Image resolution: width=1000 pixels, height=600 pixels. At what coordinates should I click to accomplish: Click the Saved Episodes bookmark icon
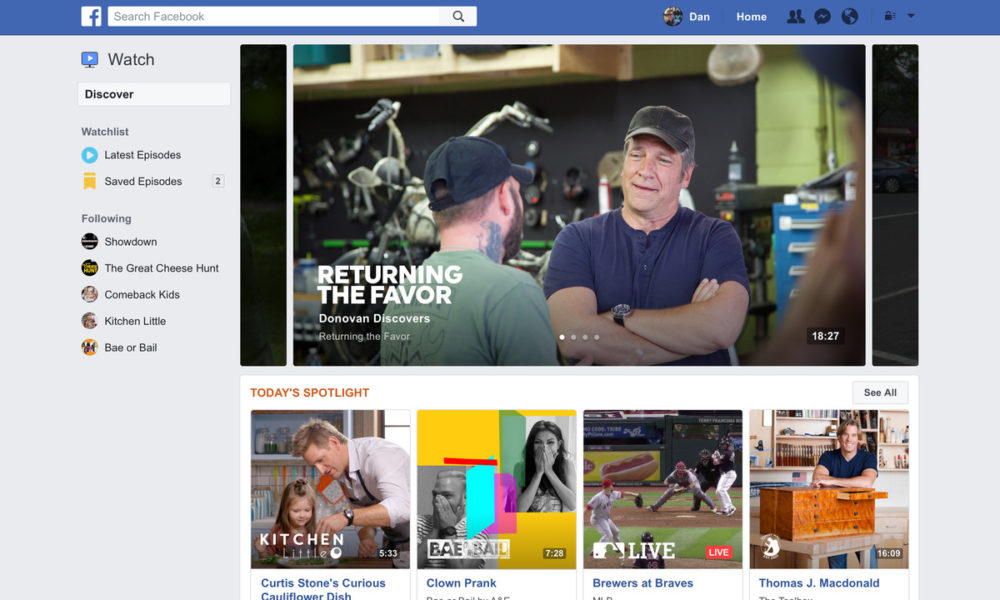coord(90,182)
